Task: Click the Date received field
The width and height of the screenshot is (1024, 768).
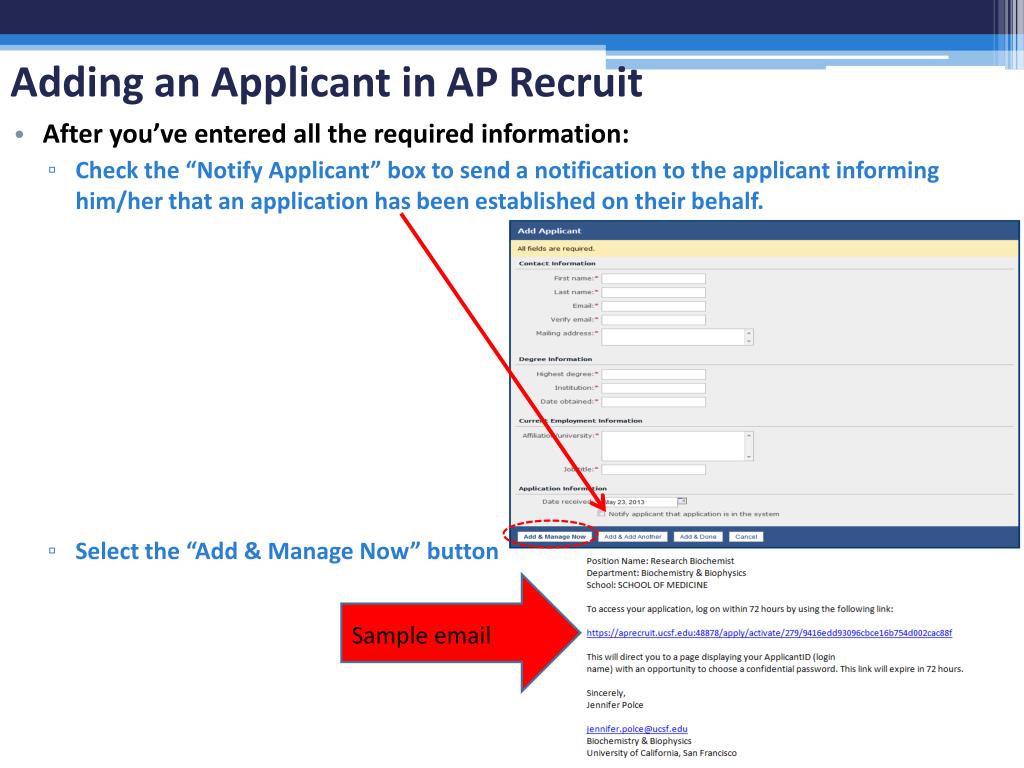Action: 639,502
